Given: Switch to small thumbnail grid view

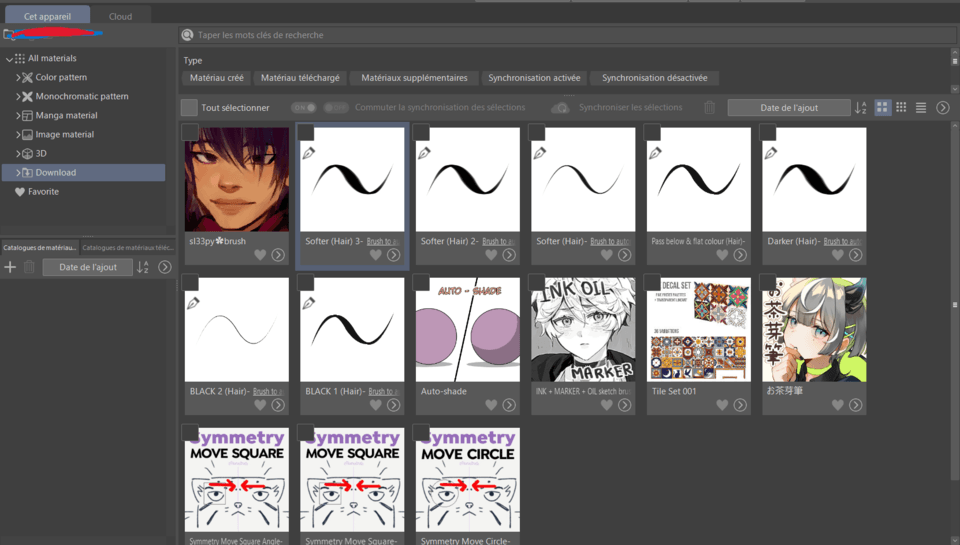Looking at the screenshot, I should point(901,107).
